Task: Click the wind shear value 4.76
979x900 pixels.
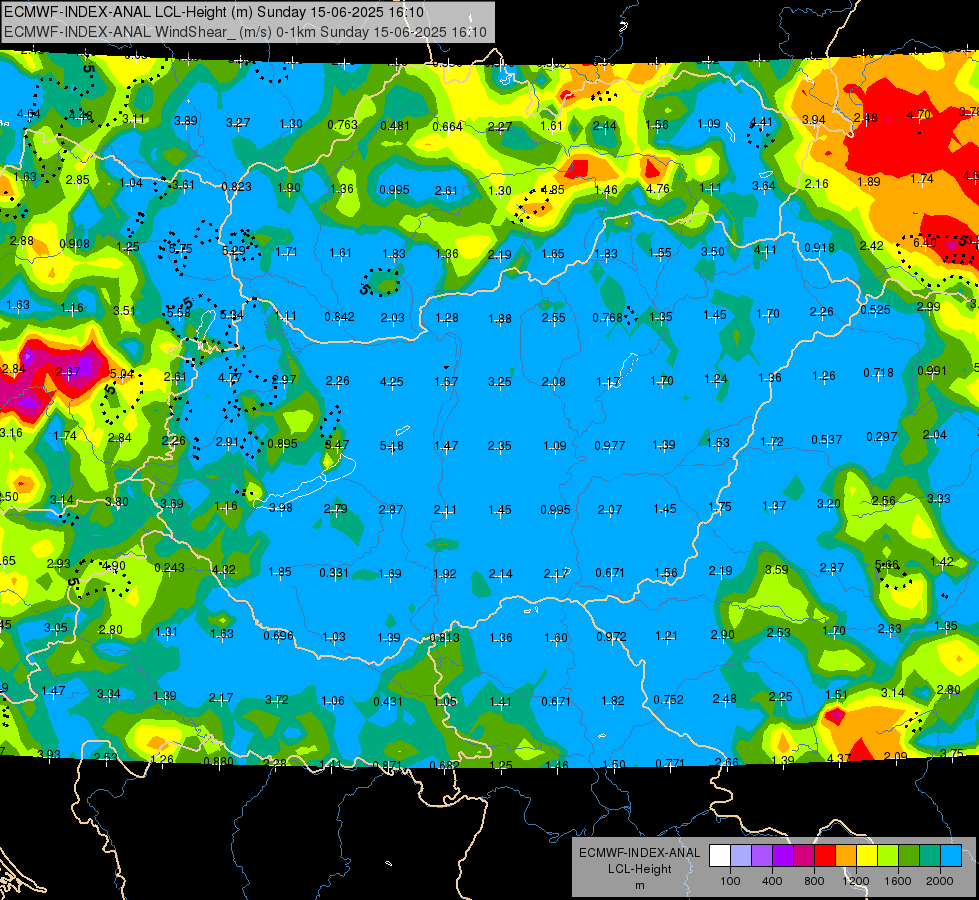Action: click(657, 189)
